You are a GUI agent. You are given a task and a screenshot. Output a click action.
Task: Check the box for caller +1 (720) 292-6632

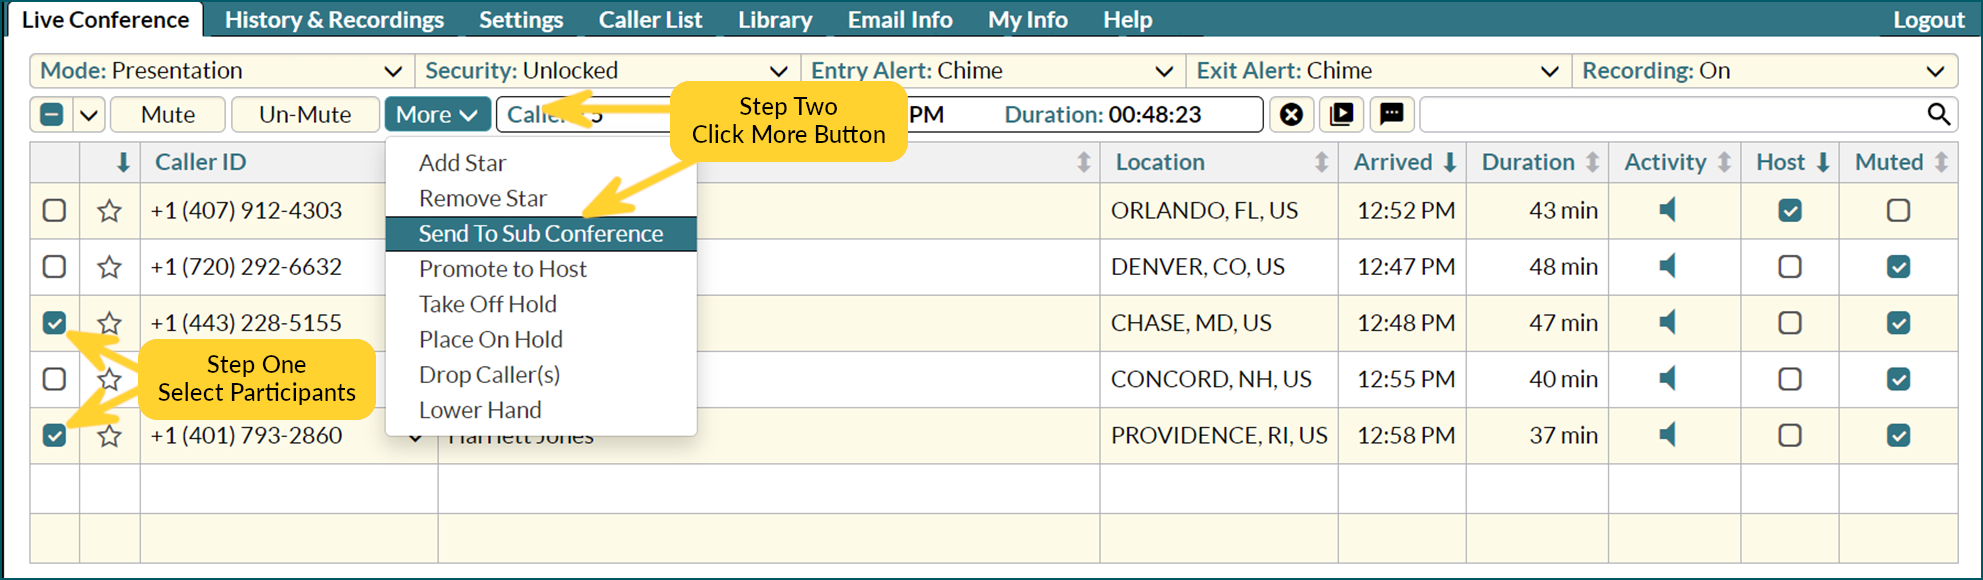[x=54, y=267]
